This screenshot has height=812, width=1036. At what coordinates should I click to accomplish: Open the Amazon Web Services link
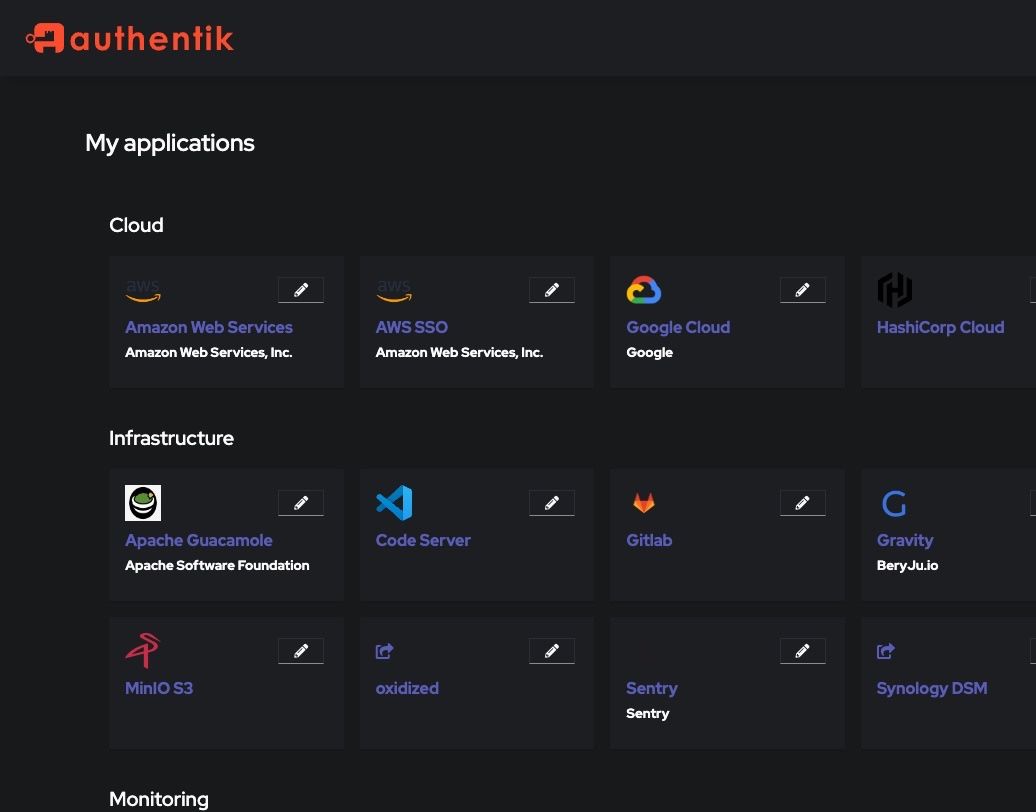click(209, 327)
